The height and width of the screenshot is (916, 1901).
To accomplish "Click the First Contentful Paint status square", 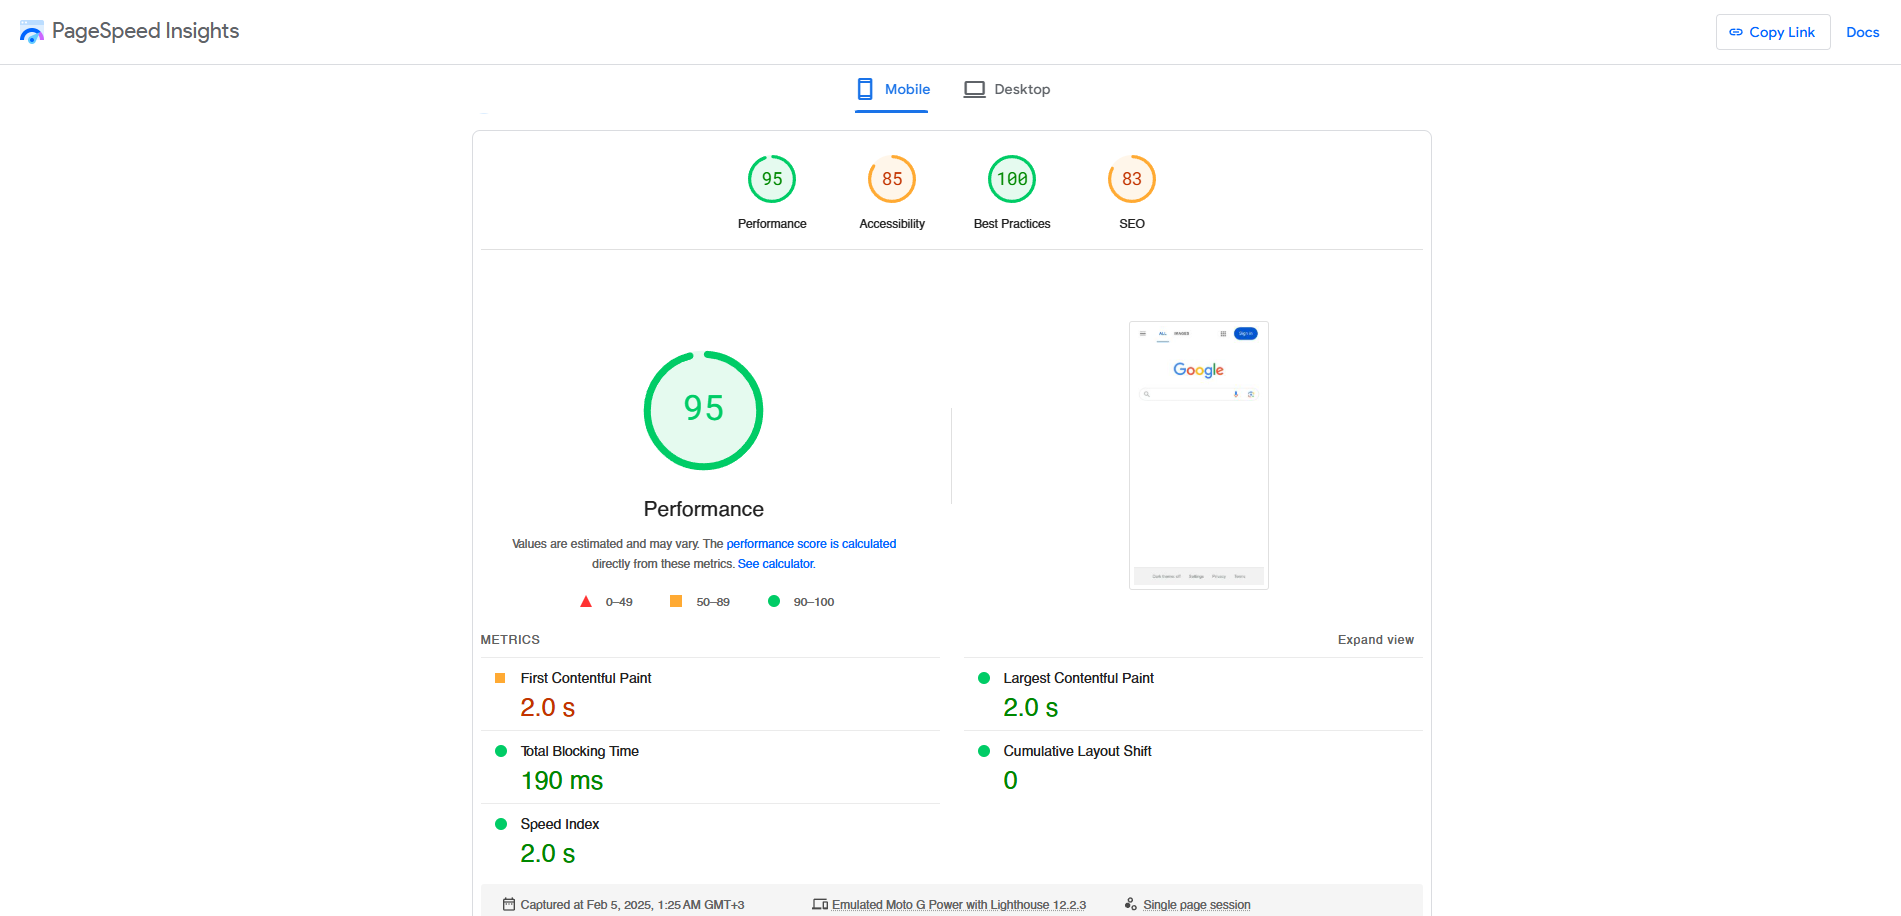I will (x=500, y=677).
